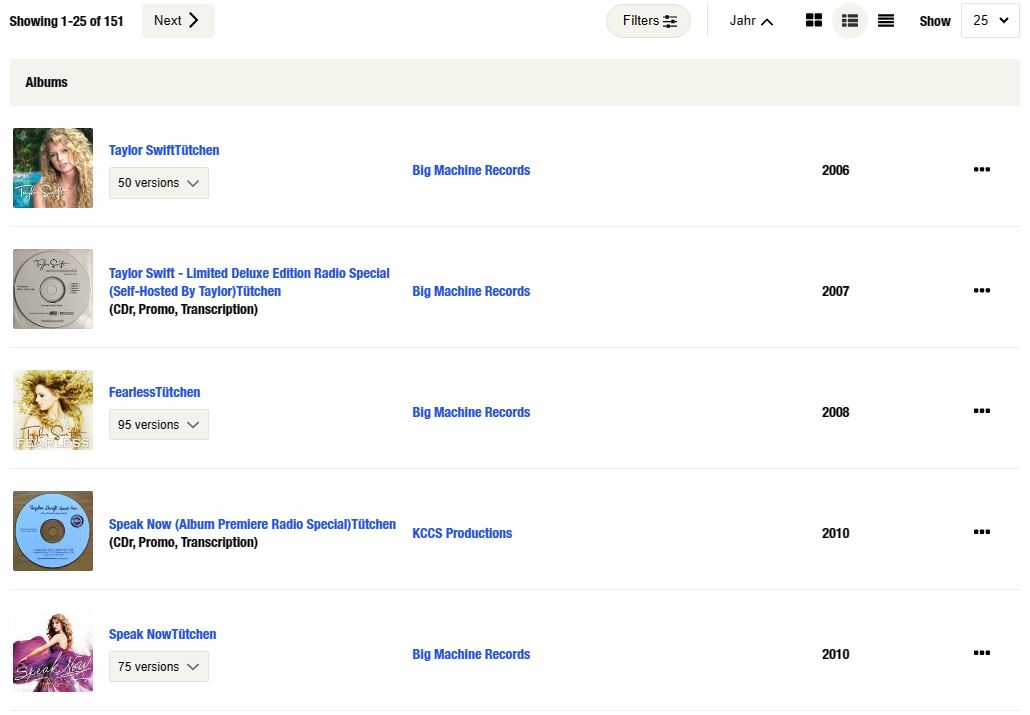
Task: Open the Show 25 per-page selector
Action: click(x=989, y=20)
